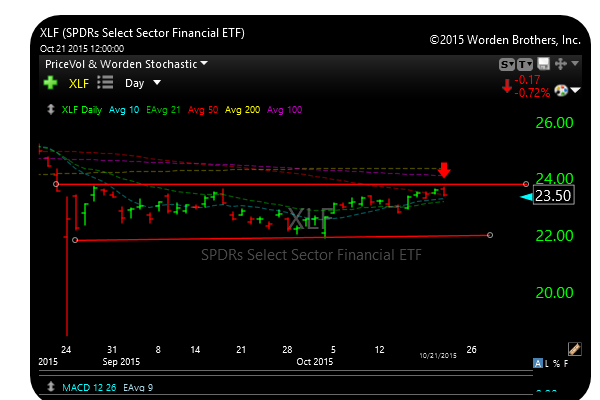The image size is (600, 400).
Task: Open the gray dropdown arrow beside the move icon
Action: tap(575, 63)
